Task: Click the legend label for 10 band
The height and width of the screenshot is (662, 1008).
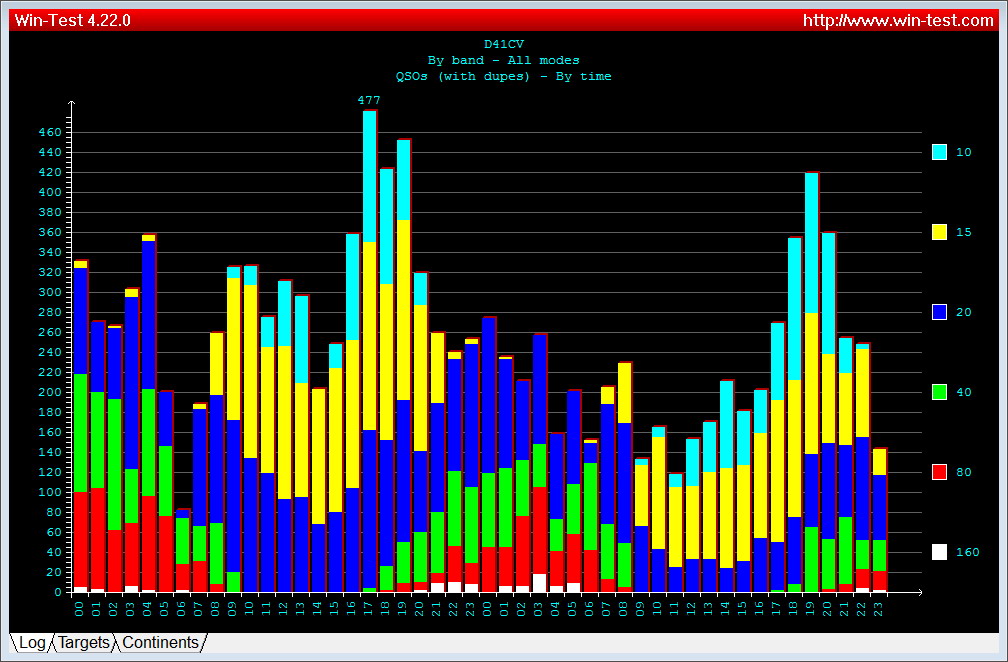Action: (963, 152)
